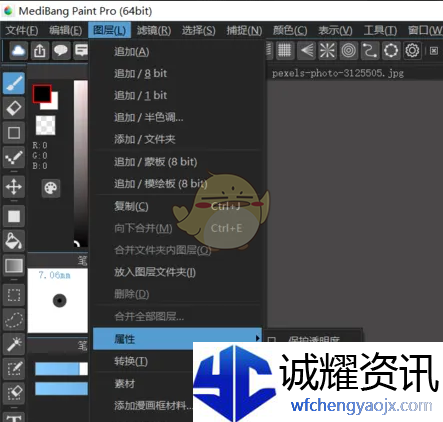Select the Brush tool
Image resolution: width=443 pixels, height=422 pixels.
14,83
